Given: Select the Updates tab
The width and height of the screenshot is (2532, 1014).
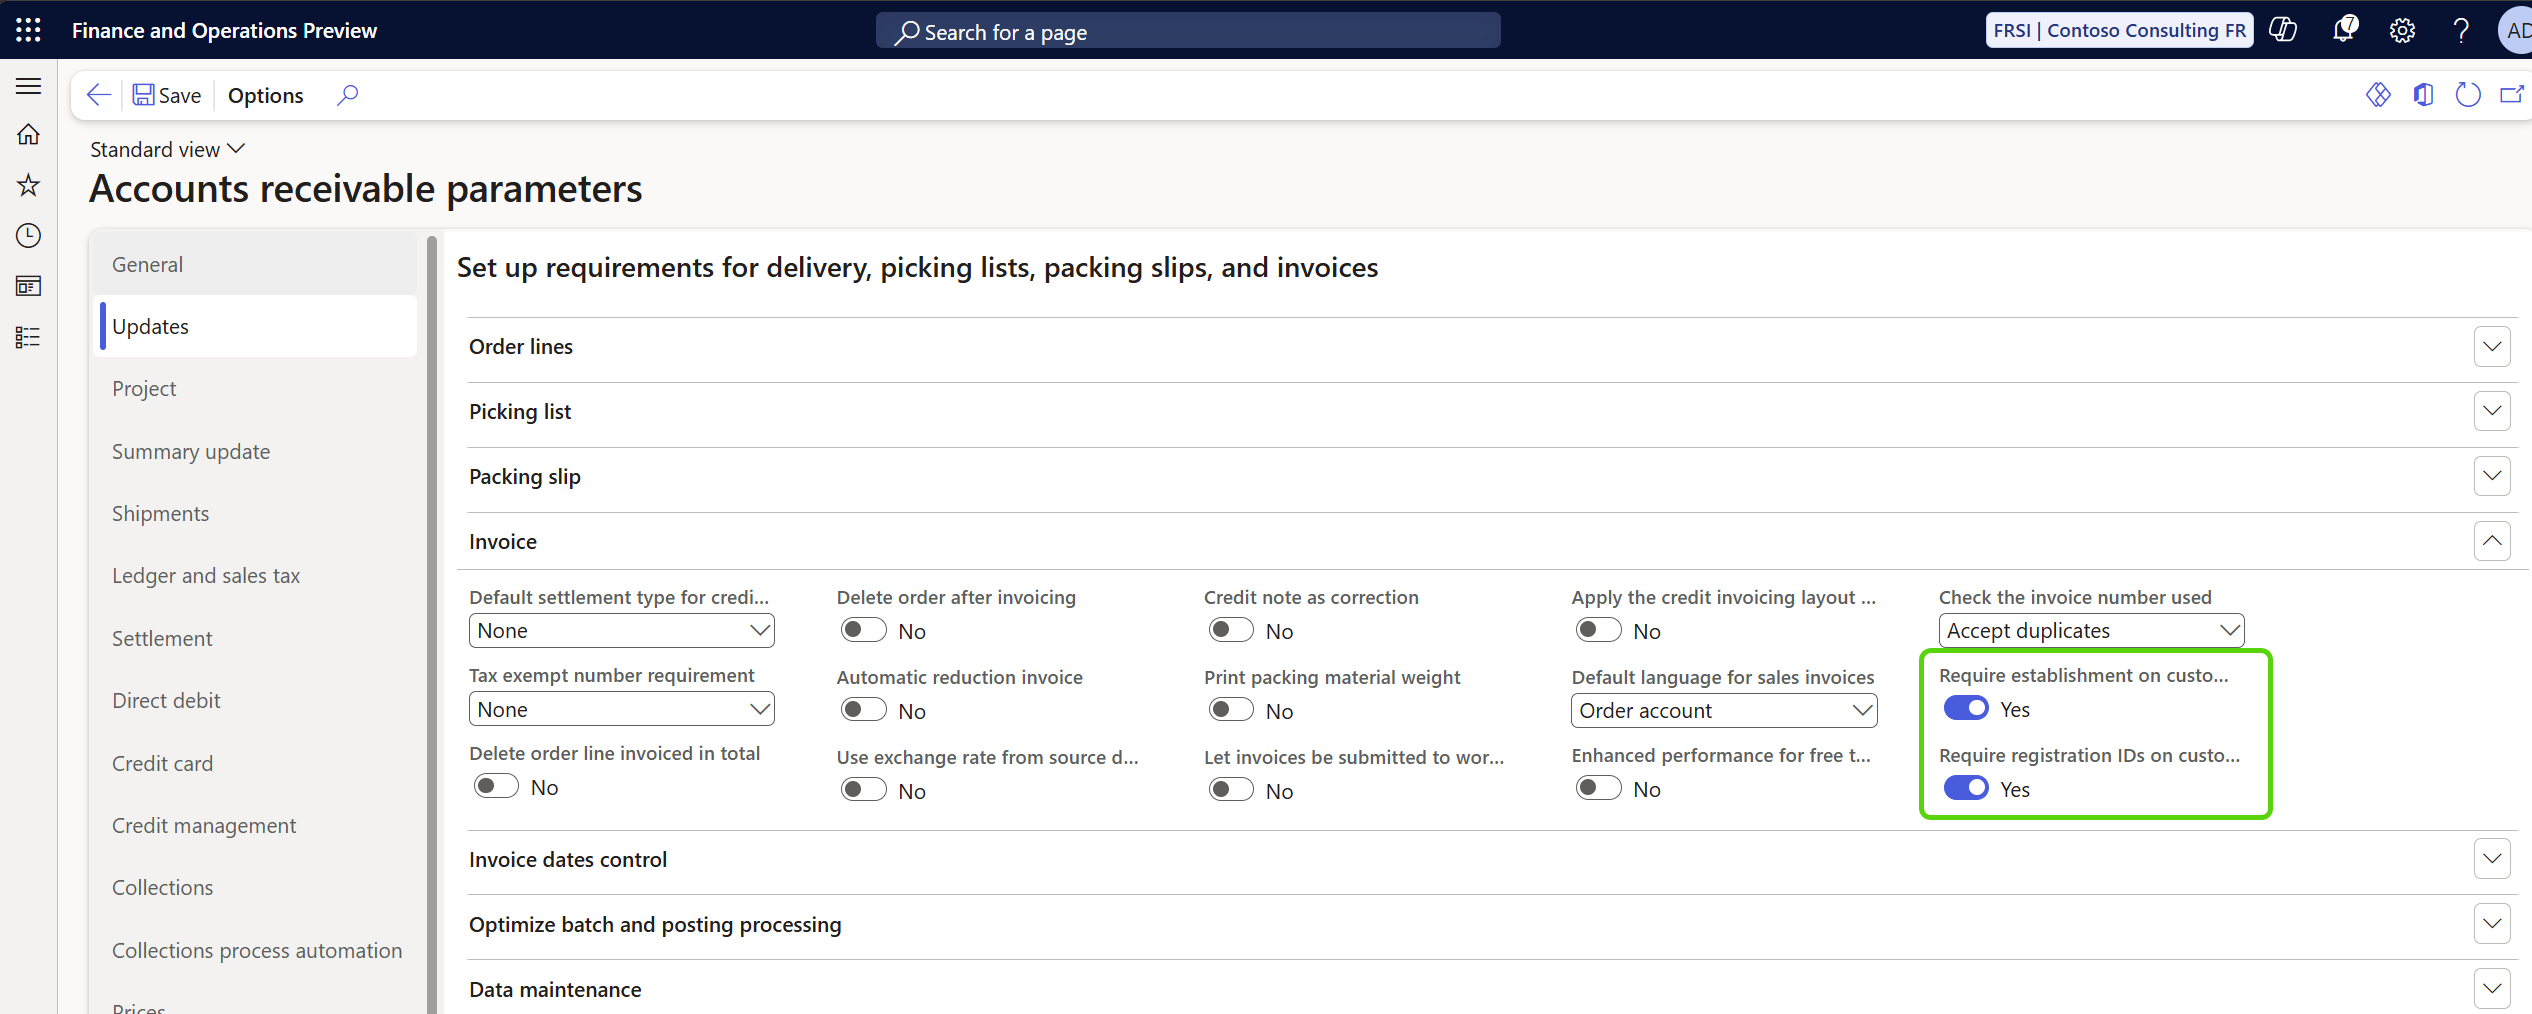Looking at the screenshot, I should click(x=256, y=326).
